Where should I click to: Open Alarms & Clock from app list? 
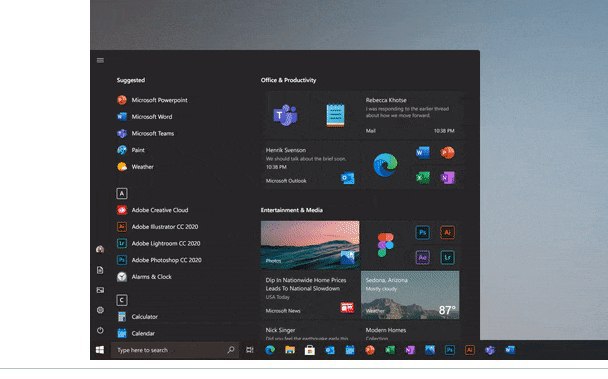tap(144, 277)
